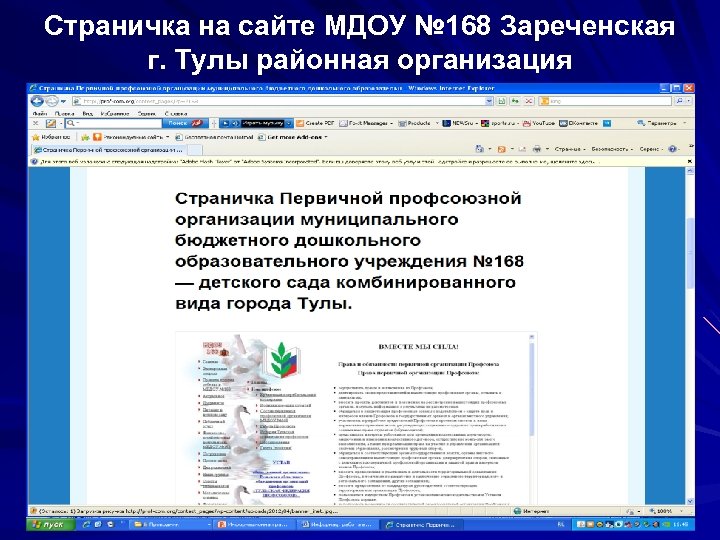Open the ВКонтакте toolbar link
Screen dimensions: 720x540
(x=579, y=124)
